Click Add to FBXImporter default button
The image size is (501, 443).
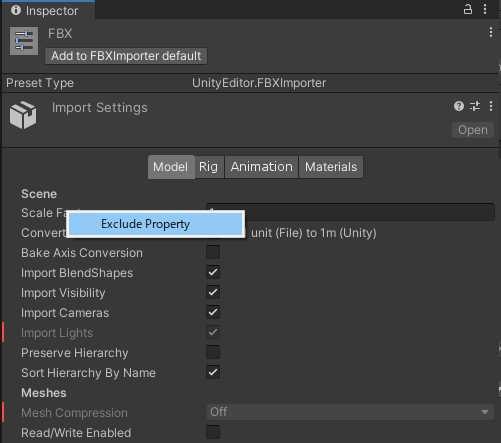pos(126,56)
